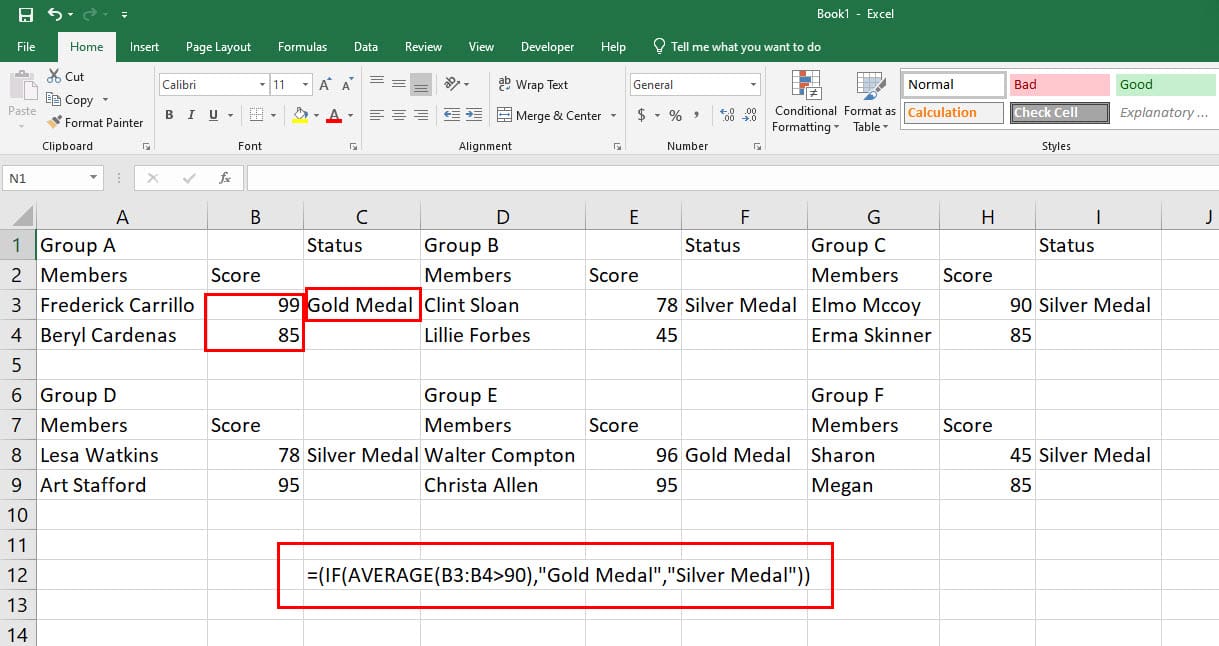1219x646 pixels.
Task: Apply the Bad cell style
Action: (1060, 85)
